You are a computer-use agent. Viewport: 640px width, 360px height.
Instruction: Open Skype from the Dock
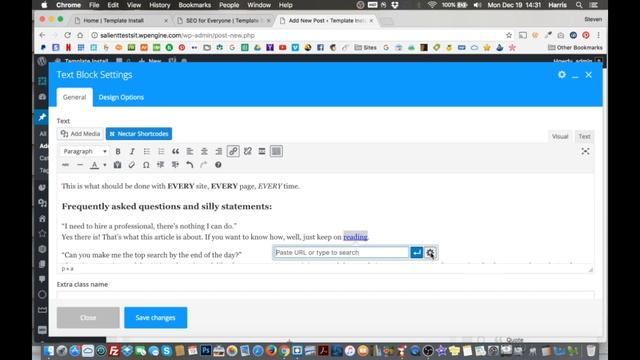point(167,351)
